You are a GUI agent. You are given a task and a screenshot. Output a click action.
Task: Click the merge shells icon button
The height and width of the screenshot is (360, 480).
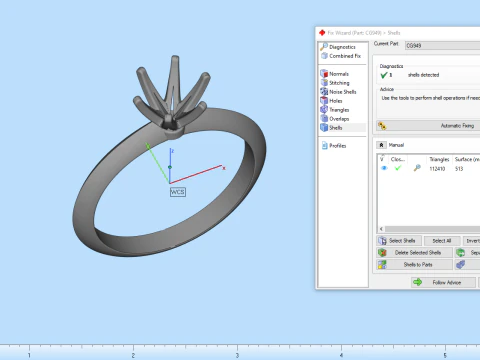(x=467, y=265)
